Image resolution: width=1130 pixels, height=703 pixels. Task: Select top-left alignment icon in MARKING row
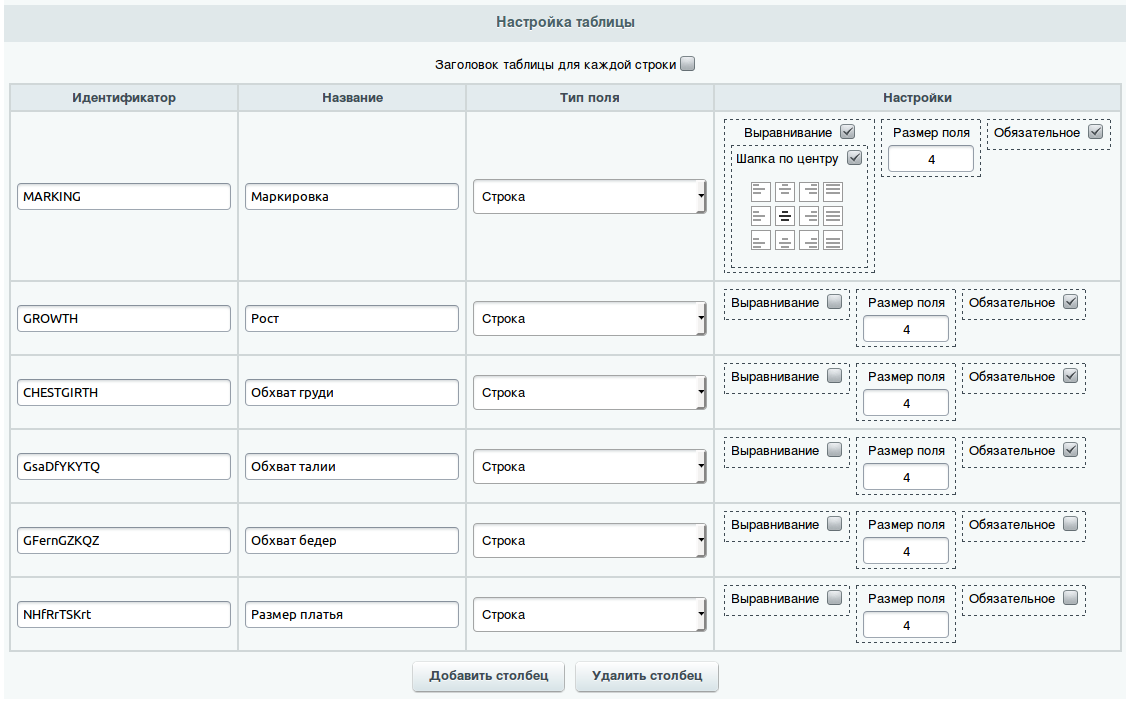761,191
